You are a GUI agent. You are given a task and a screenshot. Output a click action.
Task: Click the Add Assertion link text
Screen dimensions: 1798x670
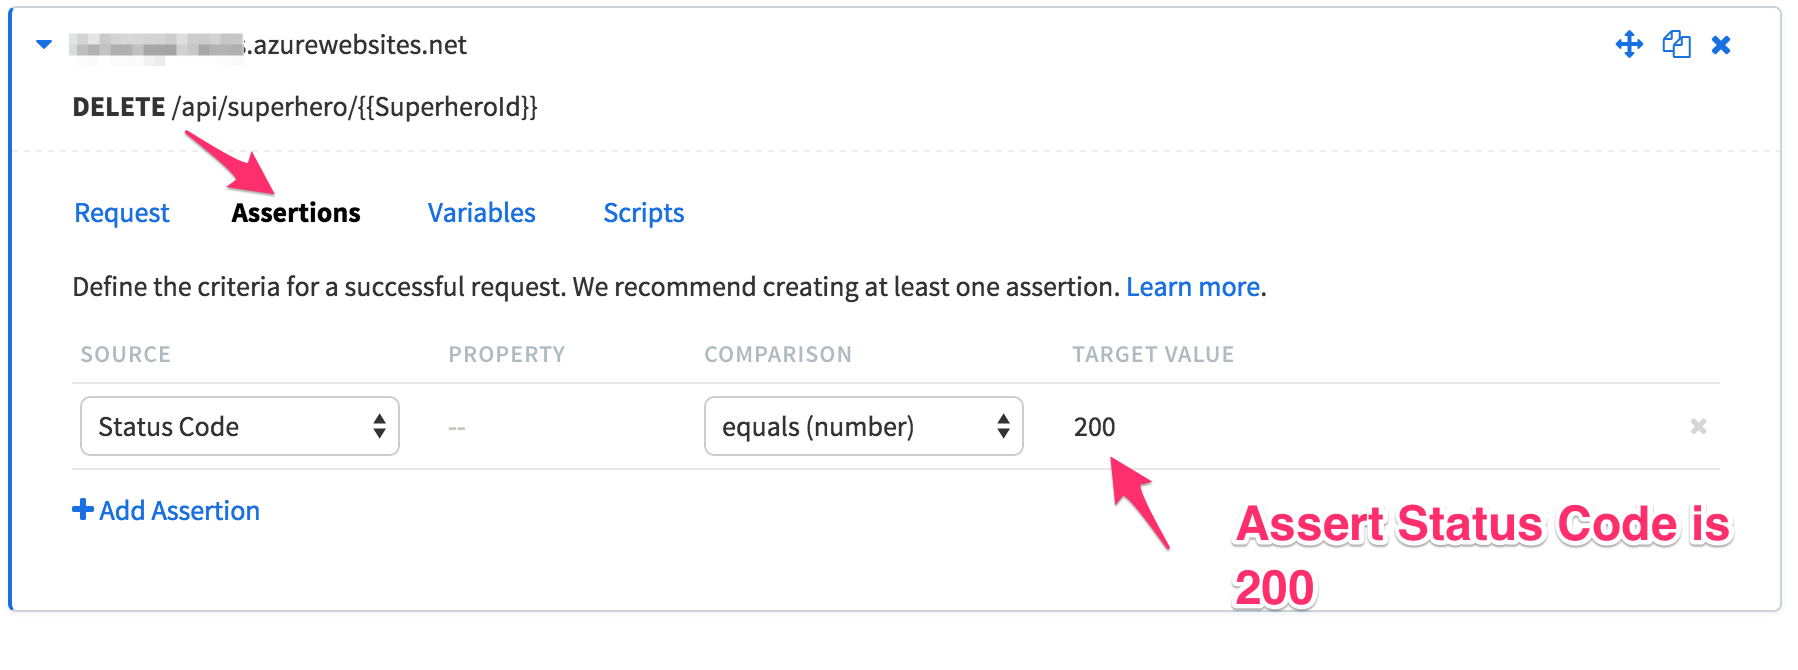(x=179, y=511)
